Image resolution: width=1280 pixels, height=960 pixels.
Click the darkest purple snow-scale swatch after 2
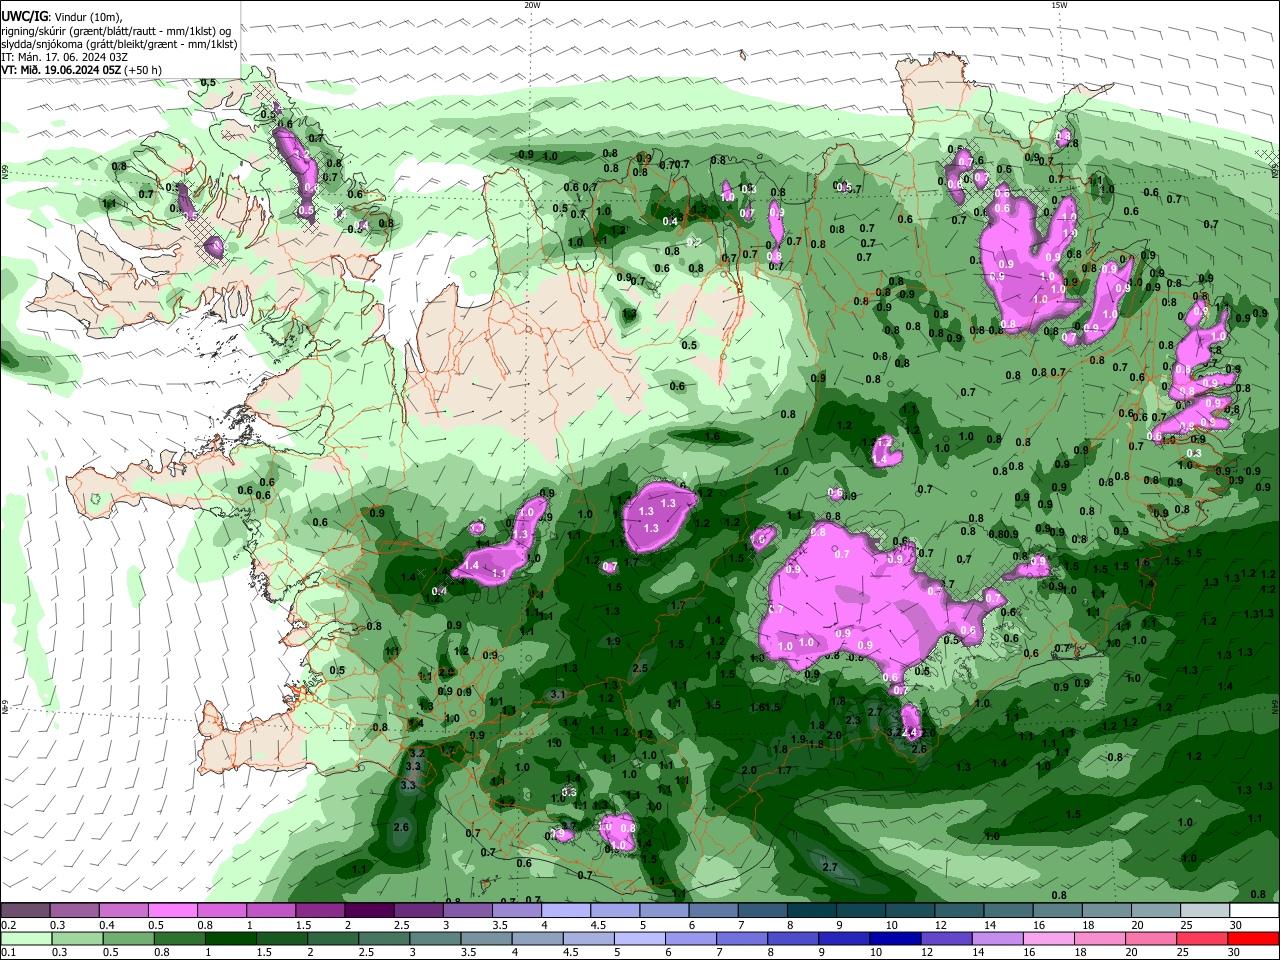(369, 911)
